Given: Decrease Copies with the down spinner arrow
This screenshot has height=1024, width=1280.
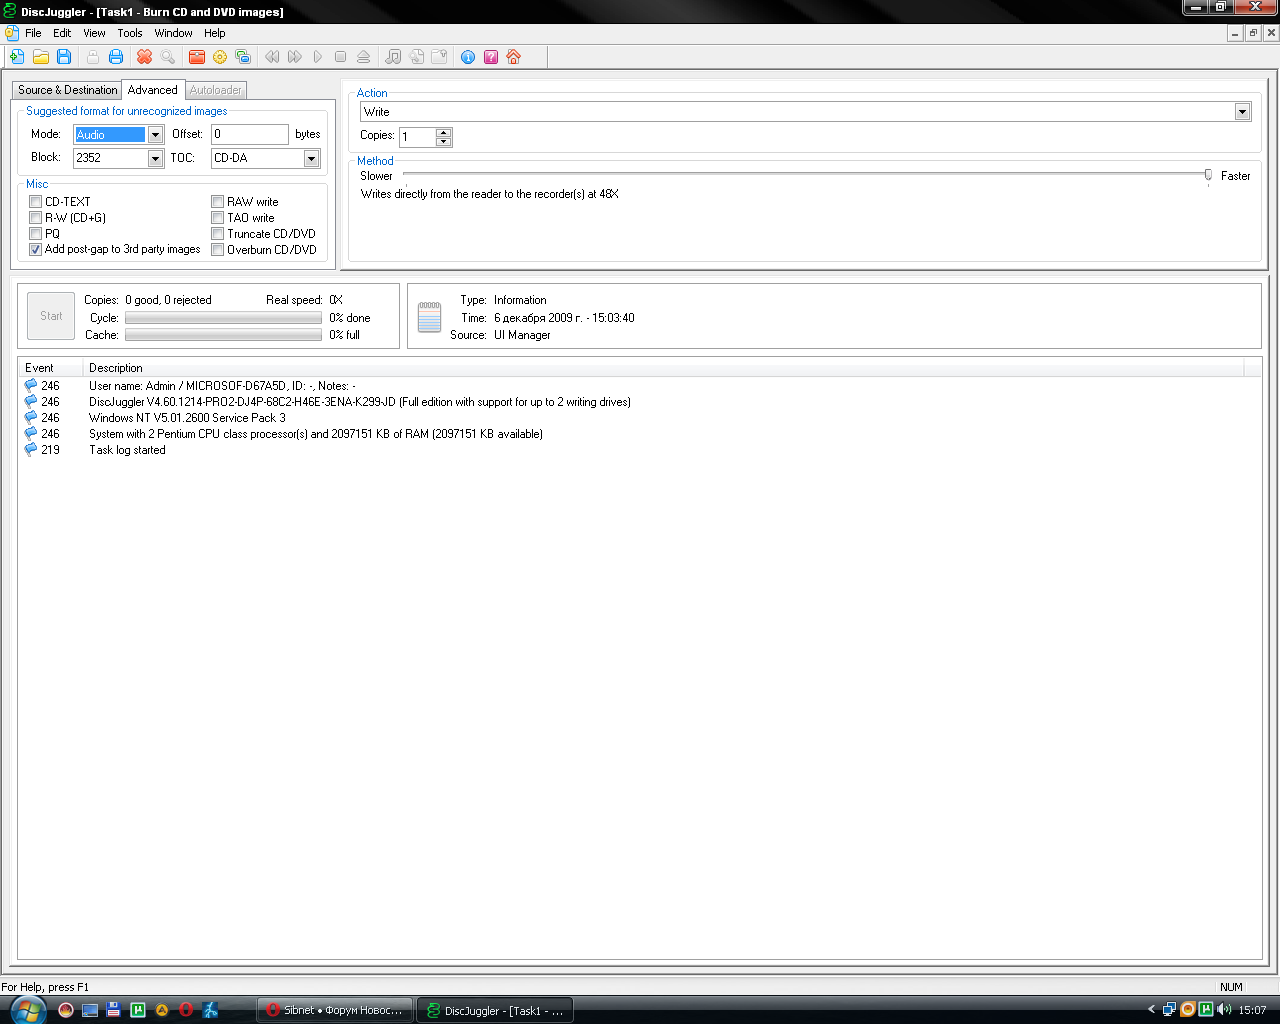Looking at the screenshot, I should tap(444, 141).
